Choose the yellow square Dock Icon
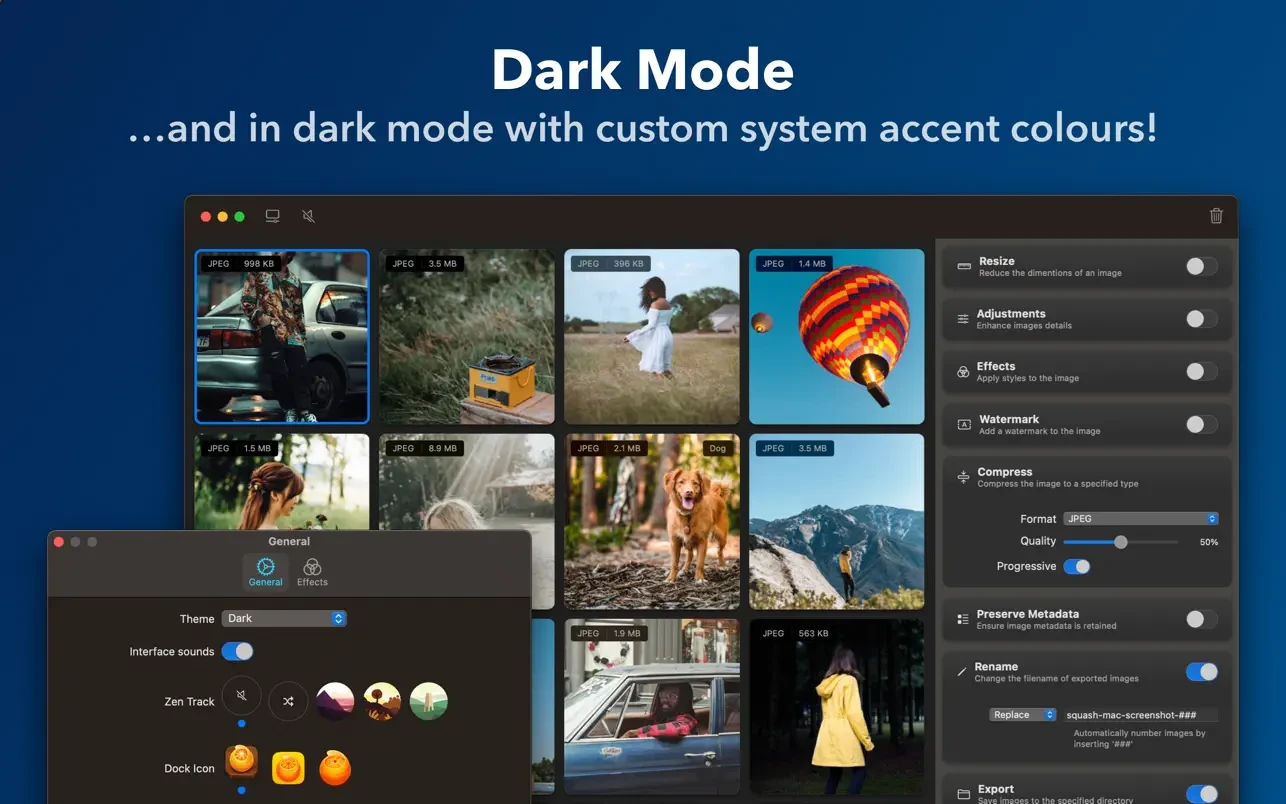This screenshot has height=804, width=1286. click(x=288, y=768)
